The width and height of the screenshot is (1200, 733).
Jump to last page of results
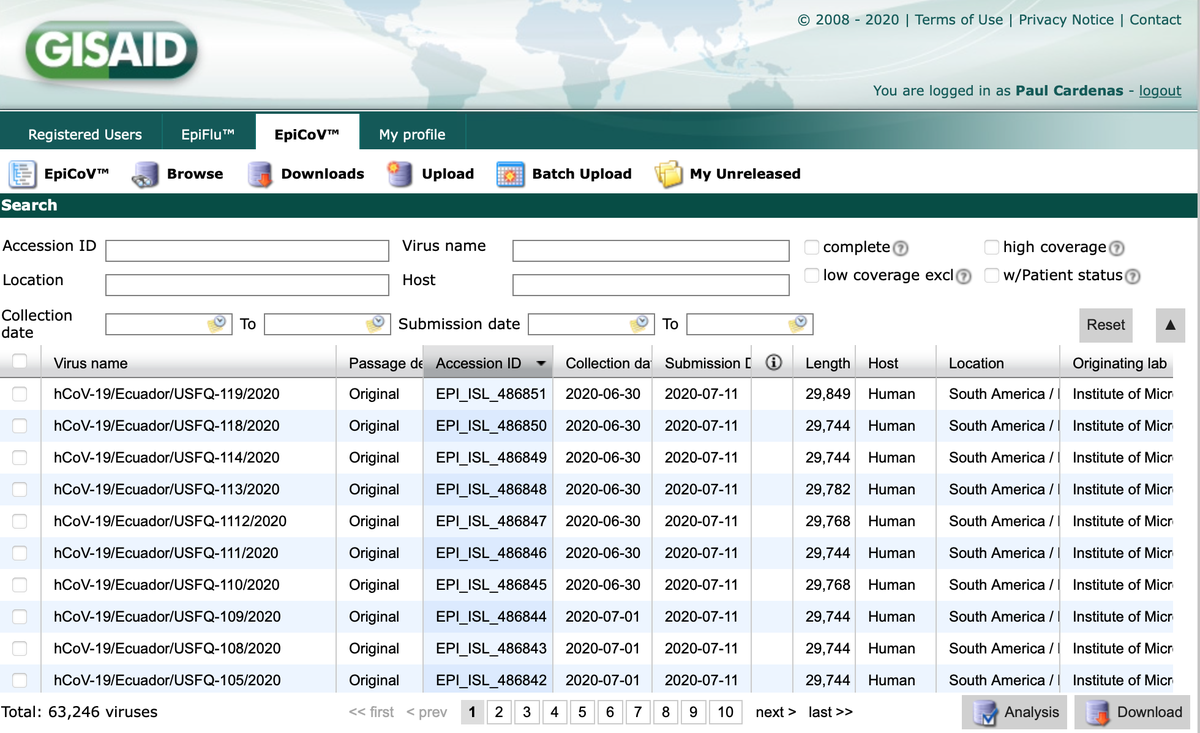coord(831,712)
